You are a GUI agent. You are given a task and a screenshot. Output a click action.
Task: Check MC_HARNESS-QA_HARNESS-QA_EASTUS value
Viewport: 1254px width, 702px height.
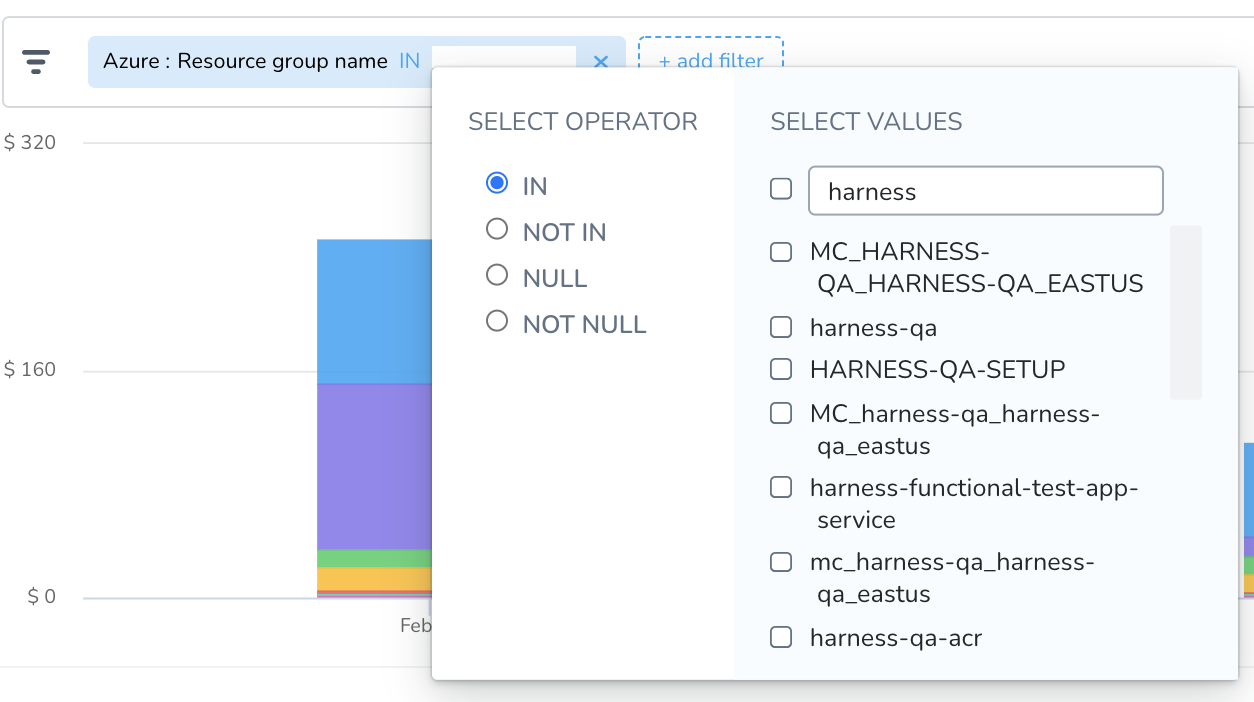(x=781, y=252)
